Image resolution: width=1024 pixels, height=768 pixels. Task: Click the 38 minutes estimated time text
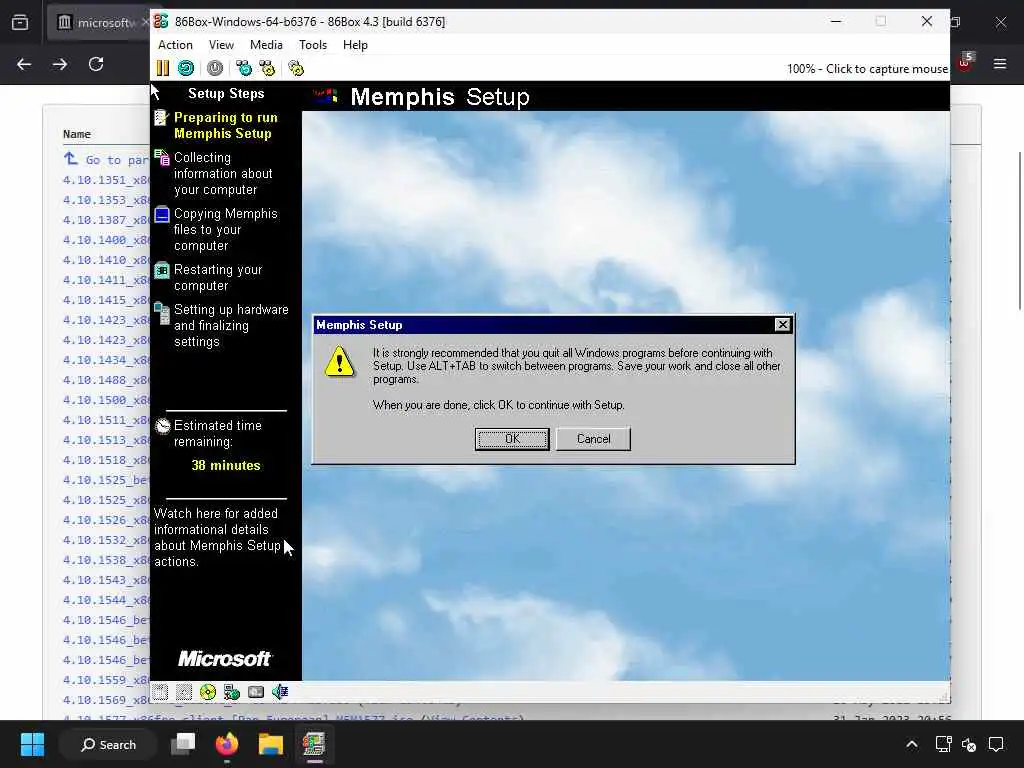(x=225, y=466)
